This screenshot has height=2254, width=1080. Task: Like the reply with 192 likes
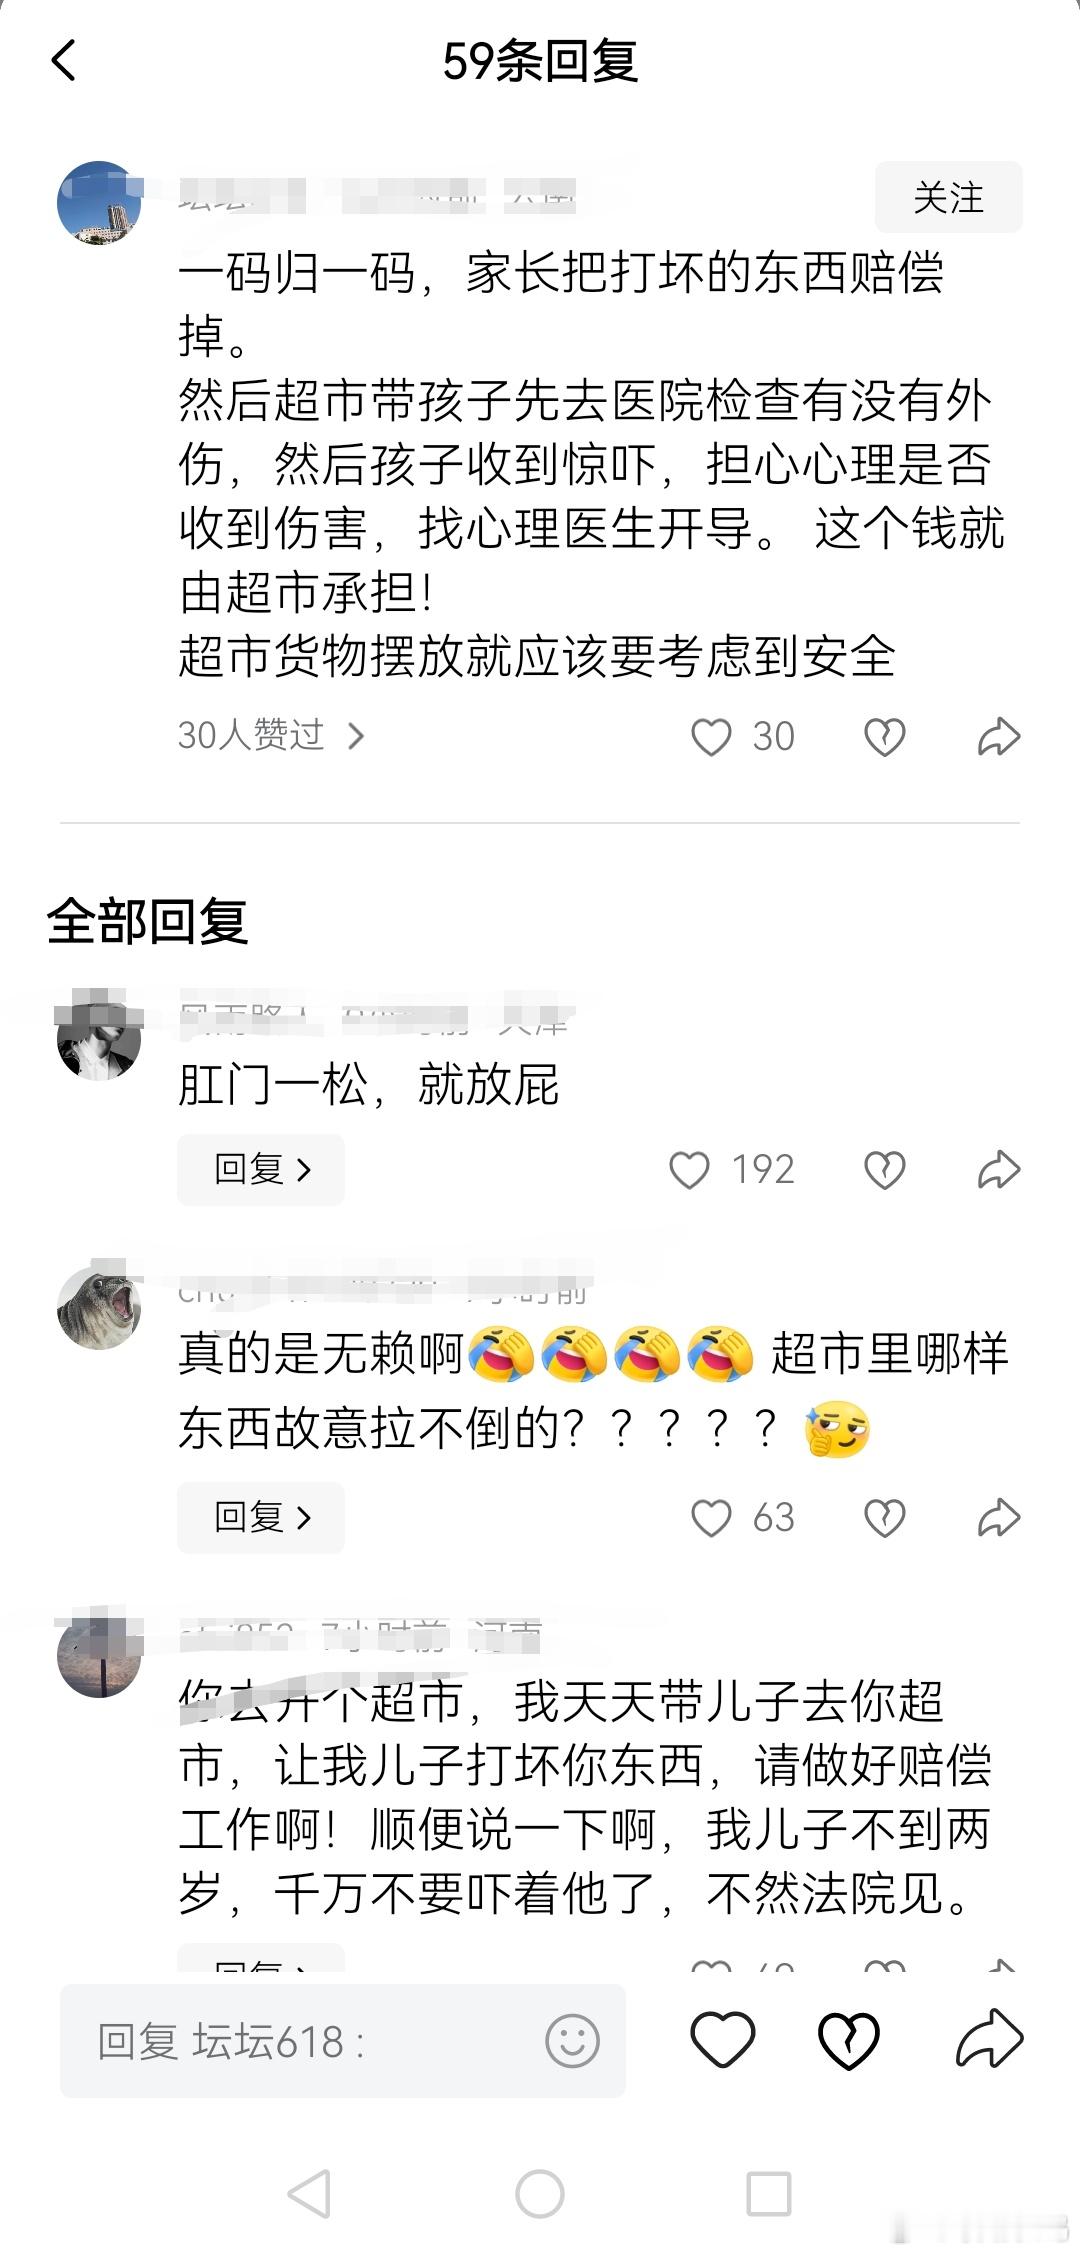(689, 1169)
